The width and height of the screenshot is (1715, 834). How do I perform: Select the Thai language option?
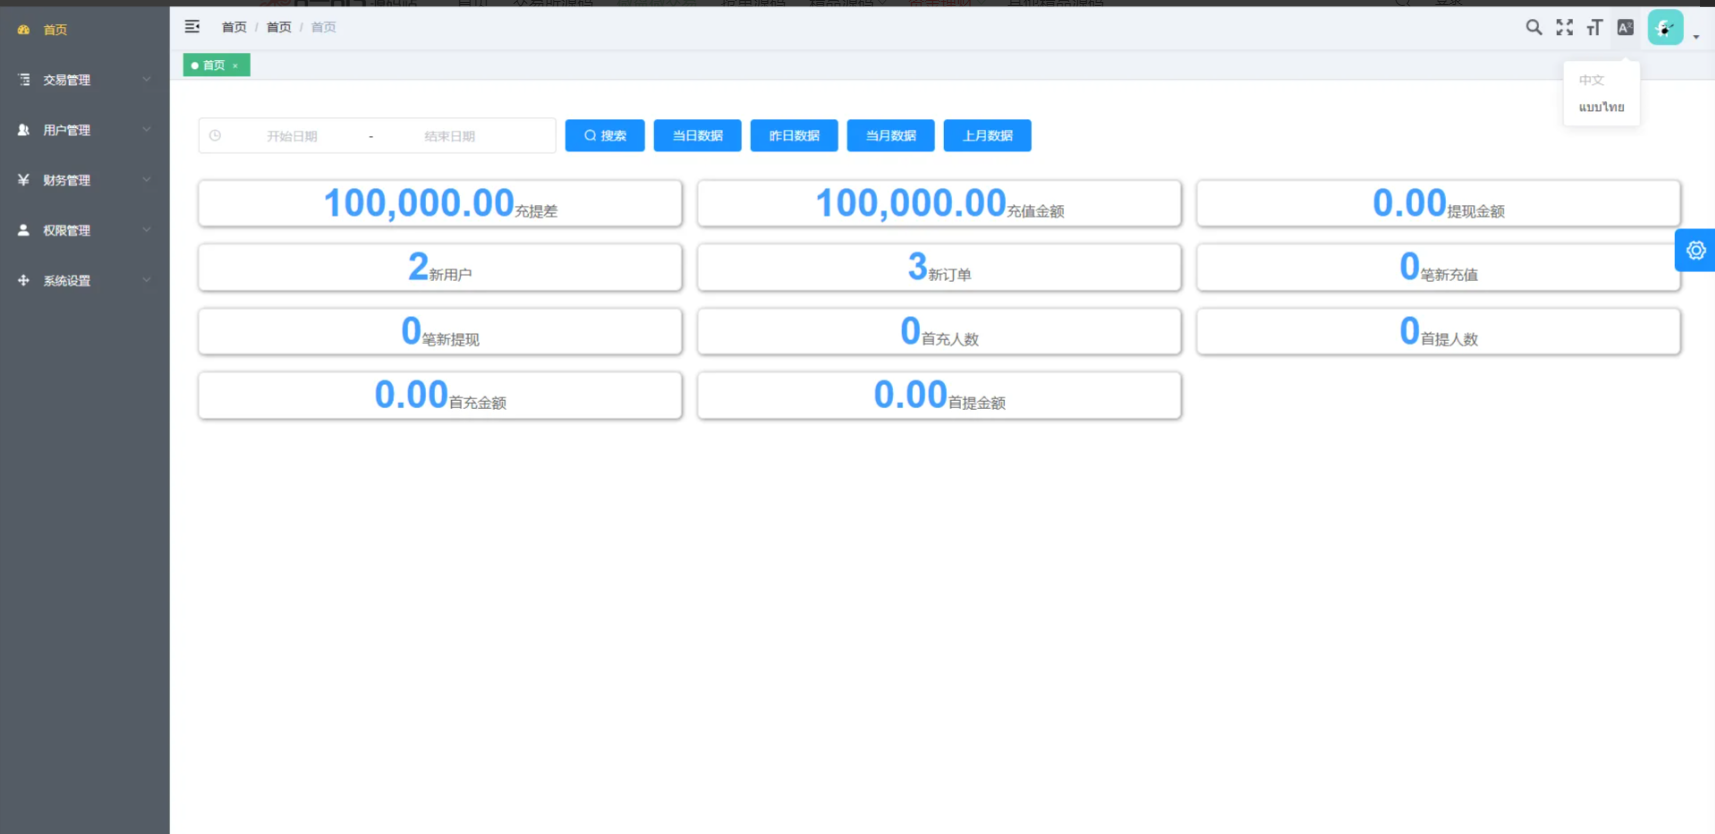(1601, 107)
